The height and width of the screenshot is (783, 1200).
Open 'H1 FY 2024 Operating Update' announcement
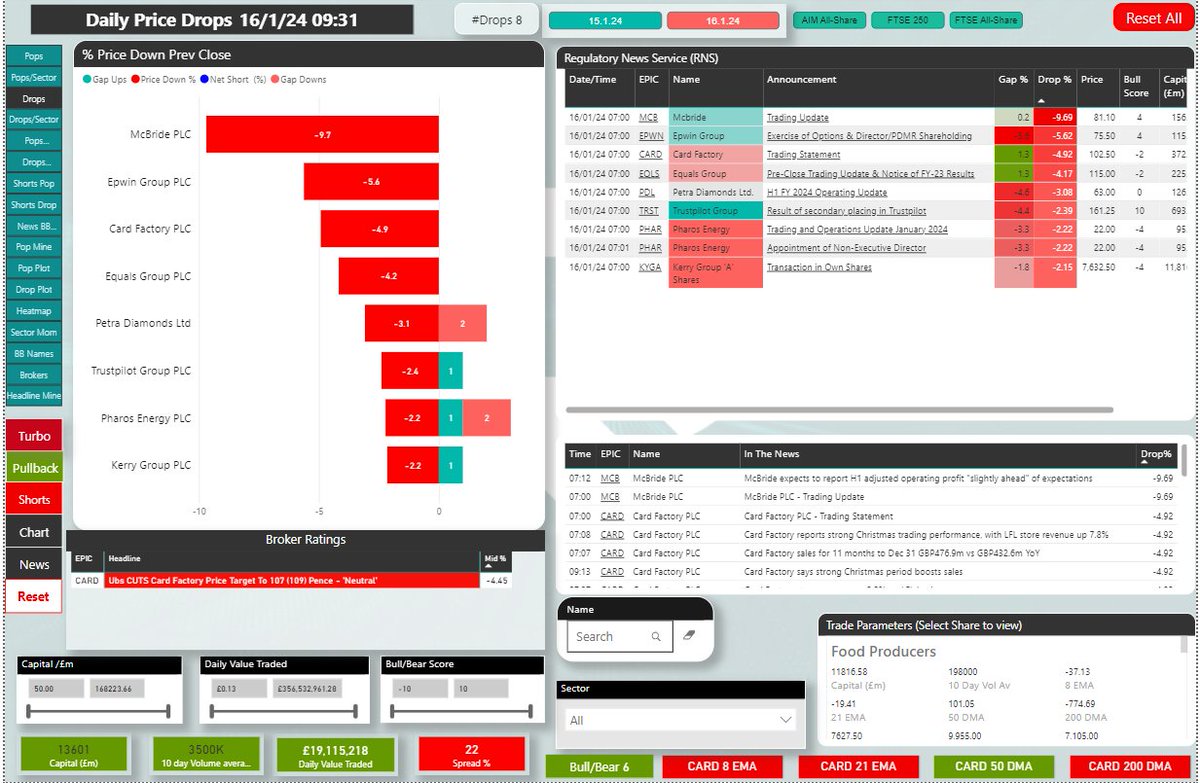829,192
